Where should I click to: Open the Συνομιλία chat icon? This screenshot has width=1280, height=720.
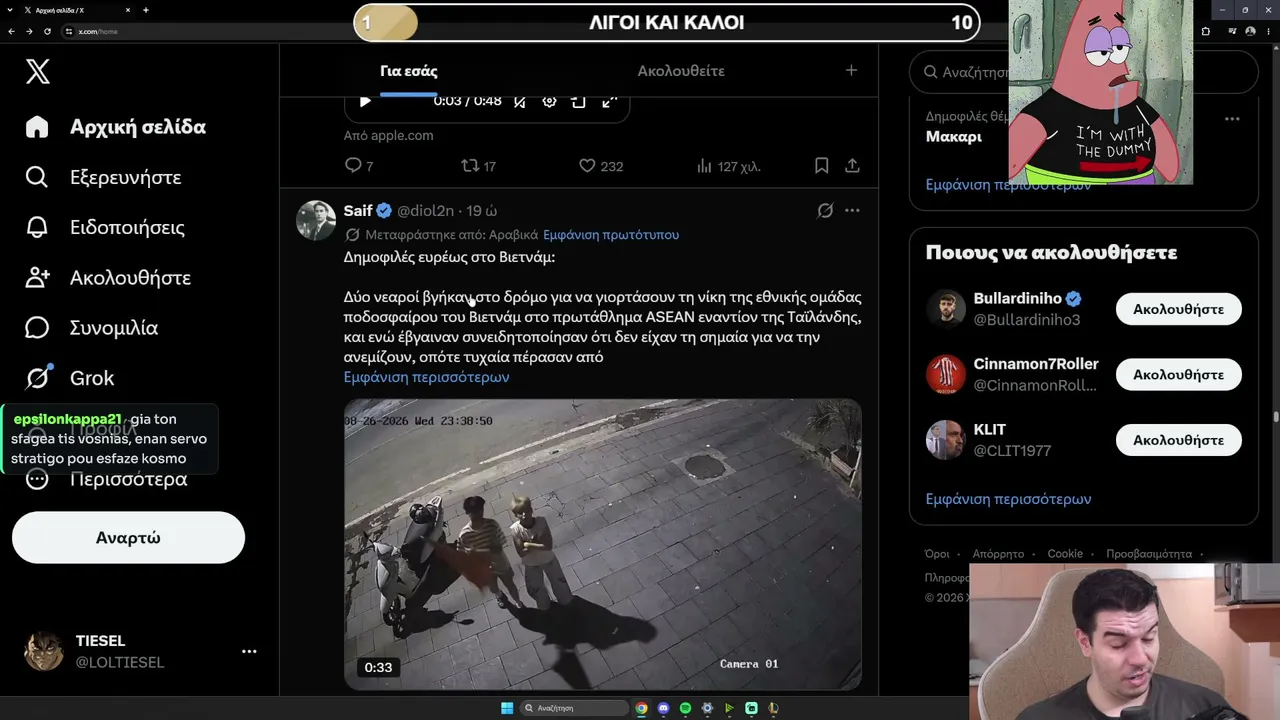[37, 327]
